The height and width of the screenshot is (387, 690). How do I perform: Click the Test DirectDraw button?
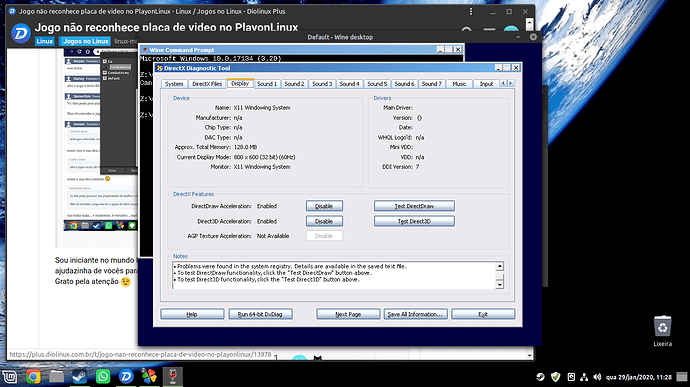[x=414, y=206]
